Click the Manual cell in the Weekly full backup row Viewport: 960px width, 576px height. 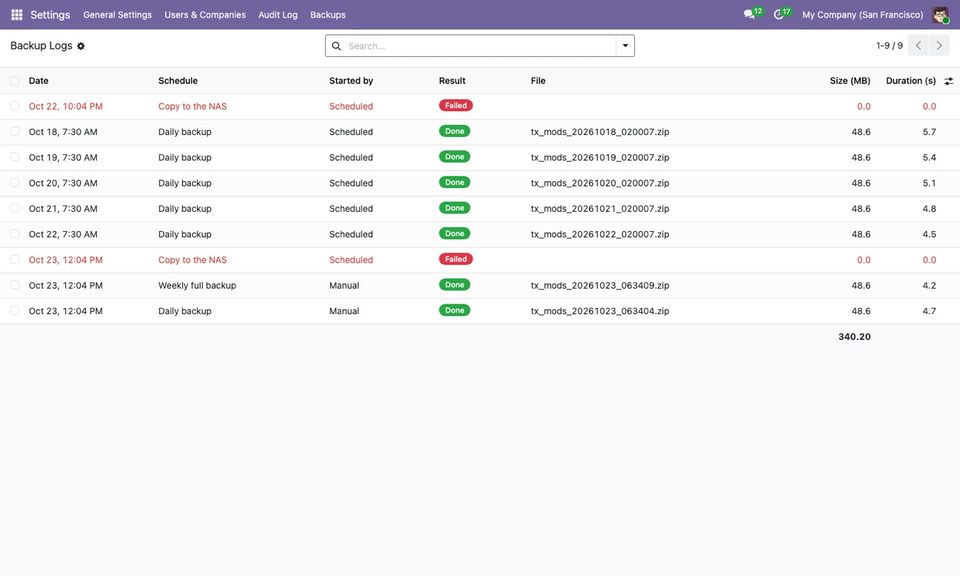click(x=344, y=285)
